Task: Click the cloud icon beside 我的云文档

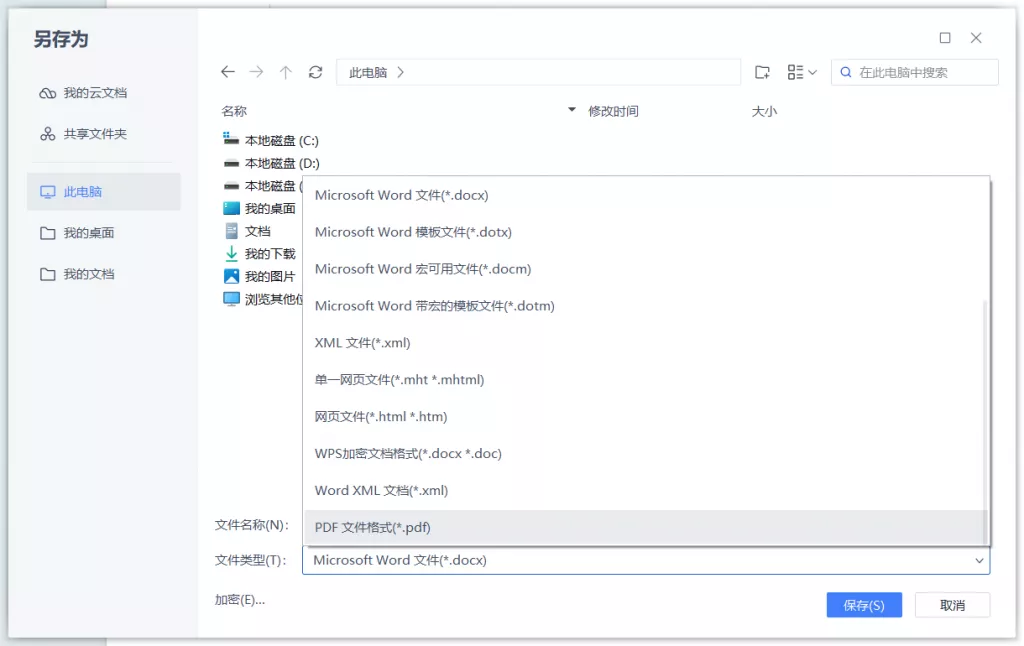Action: click(48, 93)
